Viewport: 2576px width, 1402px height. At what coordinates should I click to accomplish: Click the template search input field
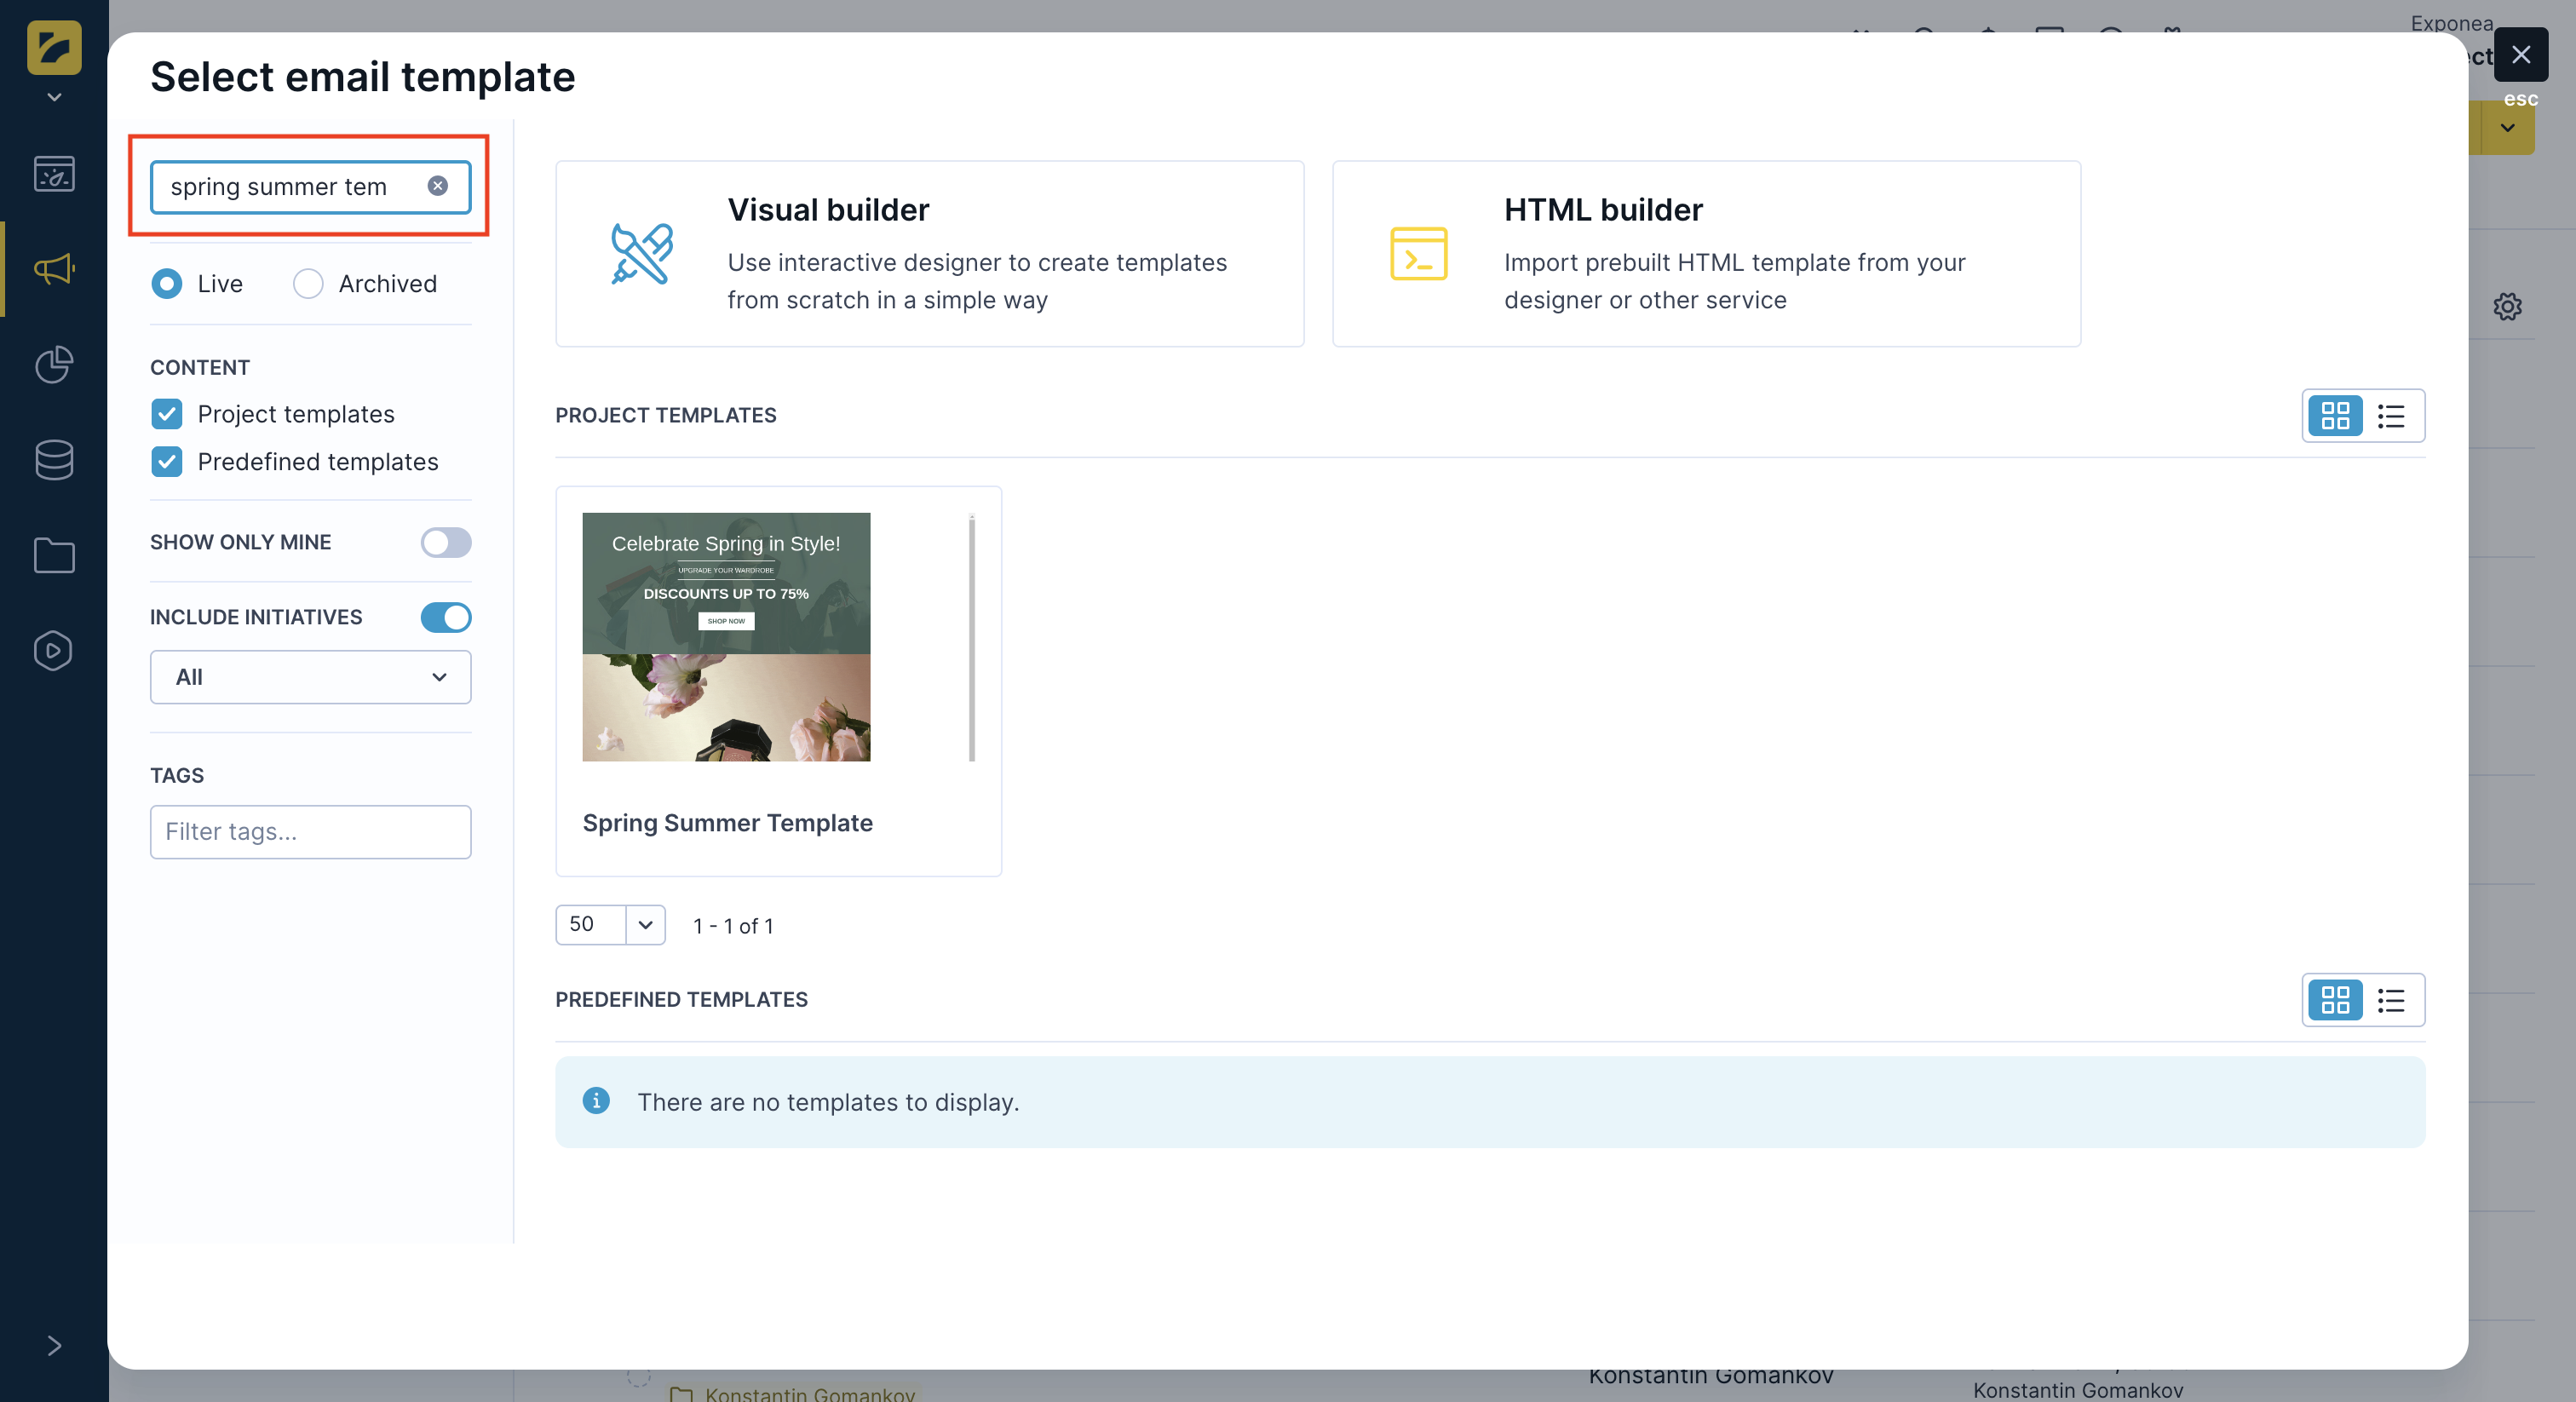coord(310,187)
